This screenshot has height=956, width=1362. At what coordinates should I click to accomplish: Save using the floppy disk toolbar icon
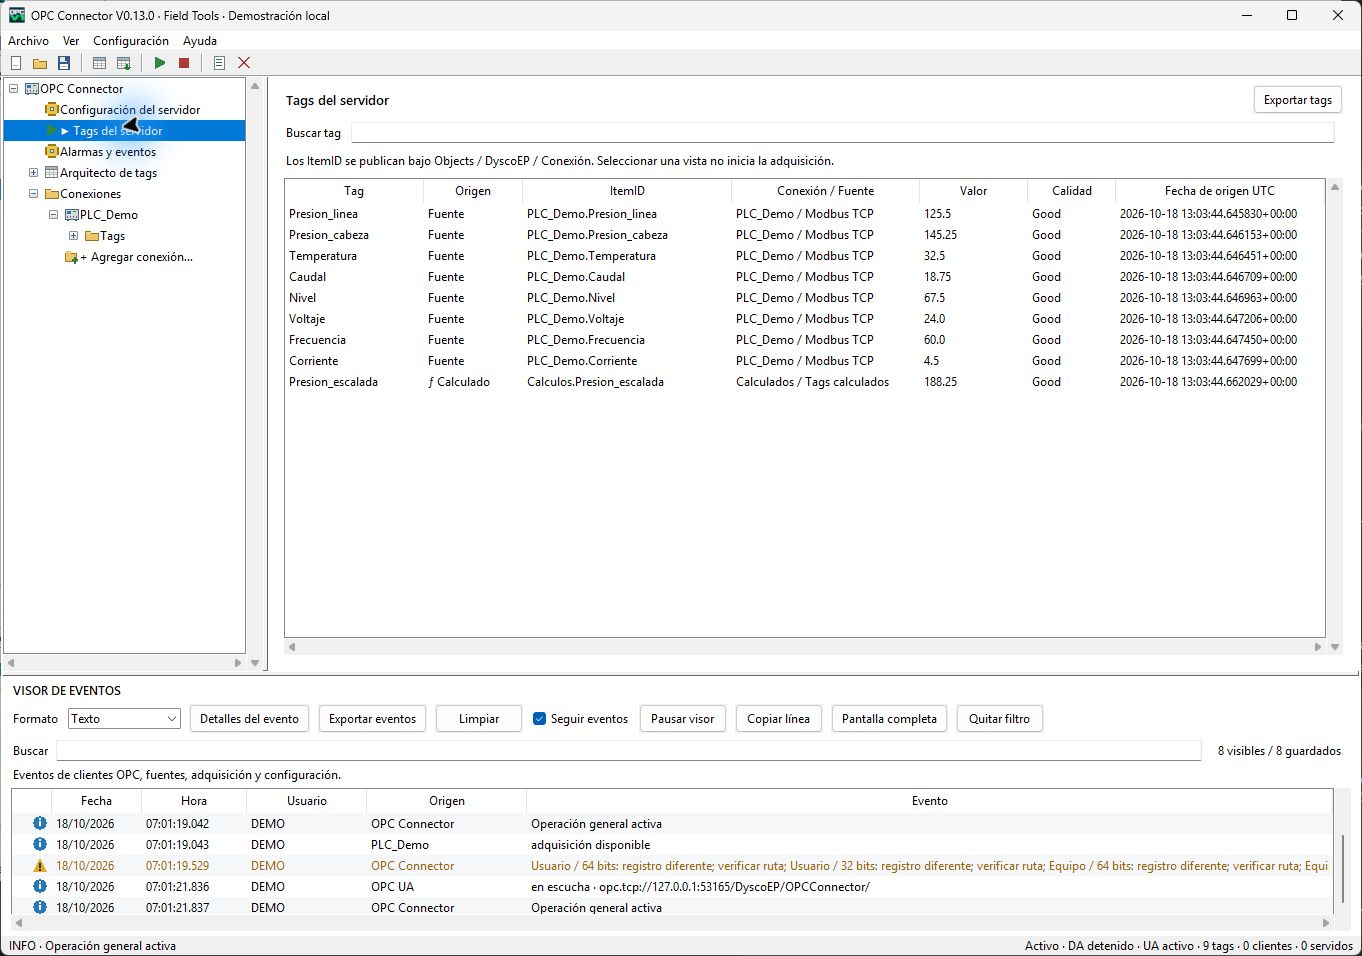64,63
